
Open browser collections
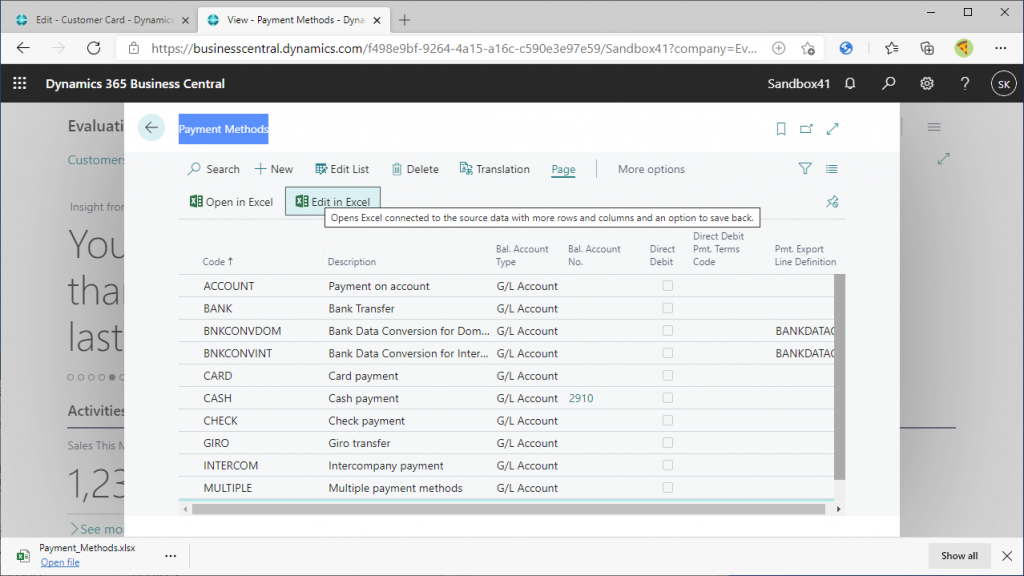click(927, 48)
